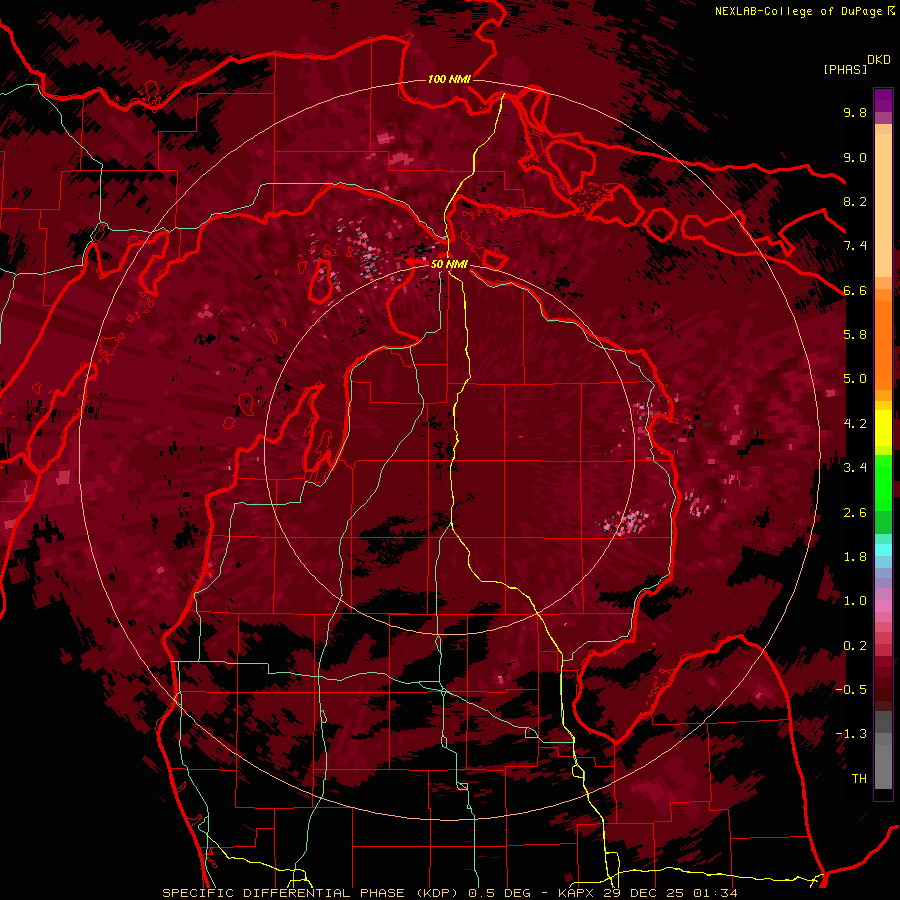Screen dimensions: 900x900
Task: Pick the pale peach color bar segment
Action: coord(883,204)
